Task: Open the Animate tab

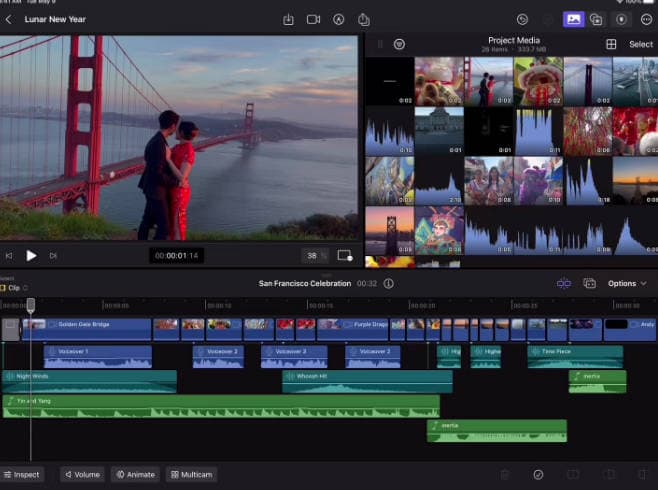Action: [x=136, y=474]
